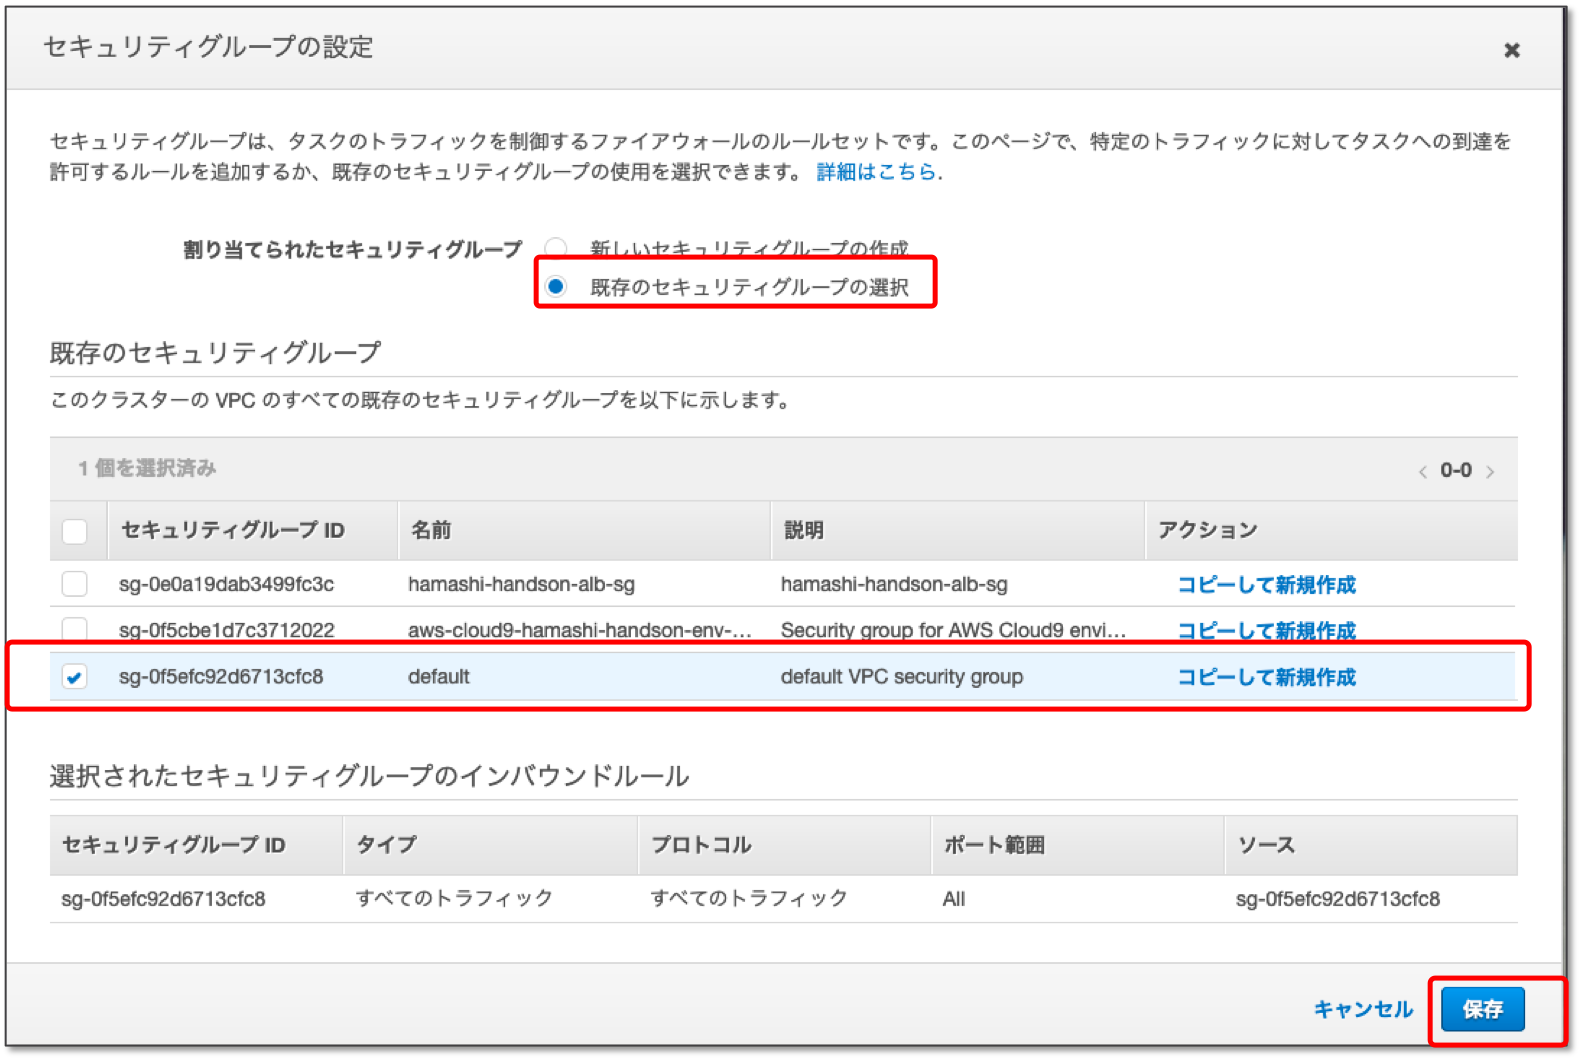Click the inbound rule security group ID cell
This screenshot has height=1058, width=1579.
coord(163,899)
